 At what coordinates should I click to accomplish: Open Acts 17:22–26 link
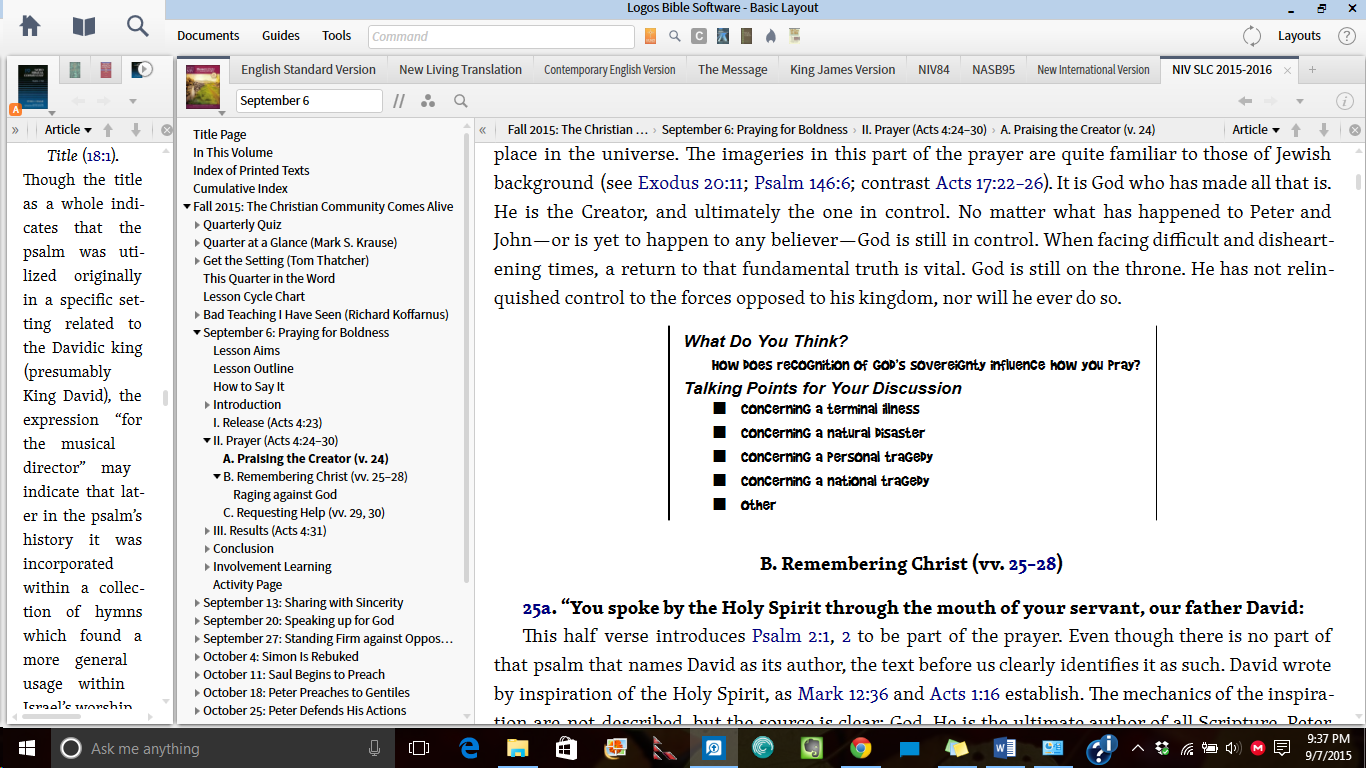(x=989, y=183)
